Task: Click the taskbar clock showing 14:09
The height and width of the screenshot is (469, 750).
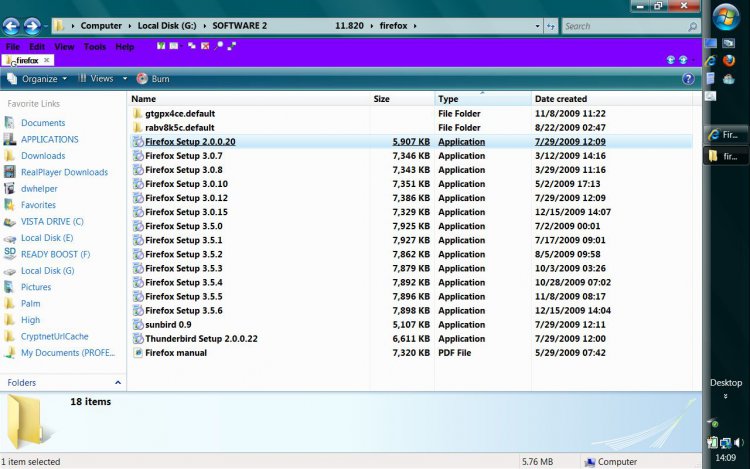Action: click(726, 458)
